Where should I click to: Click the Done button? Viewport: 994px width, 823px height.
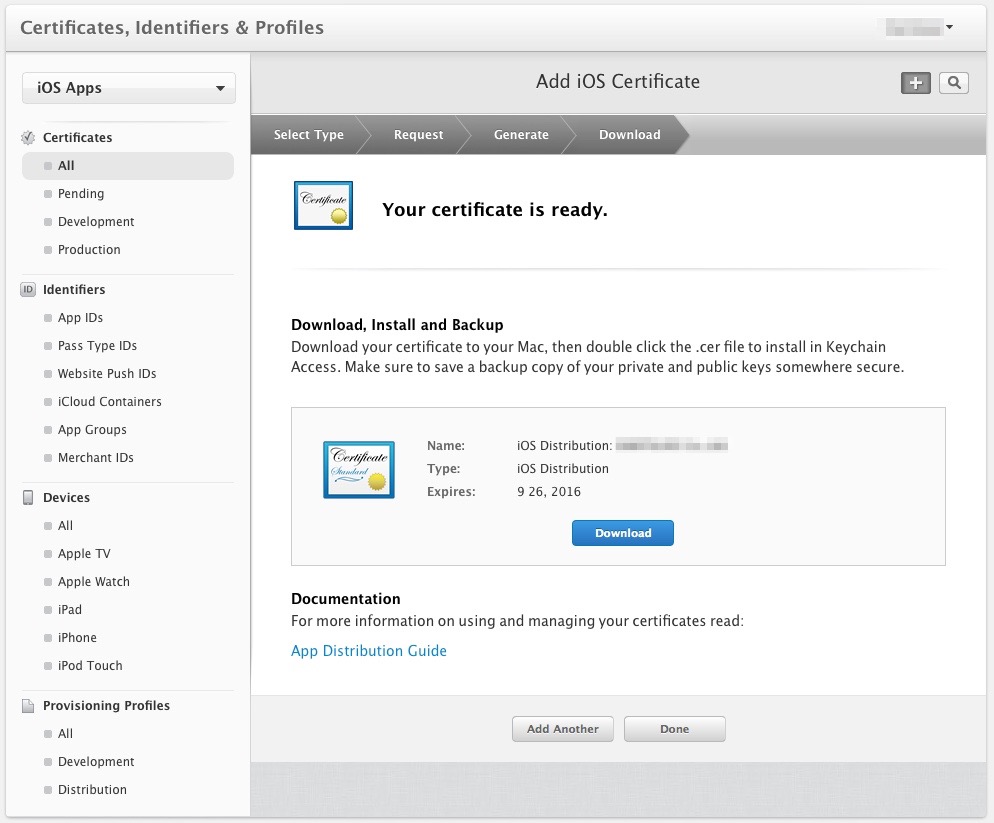click(674, 729)
